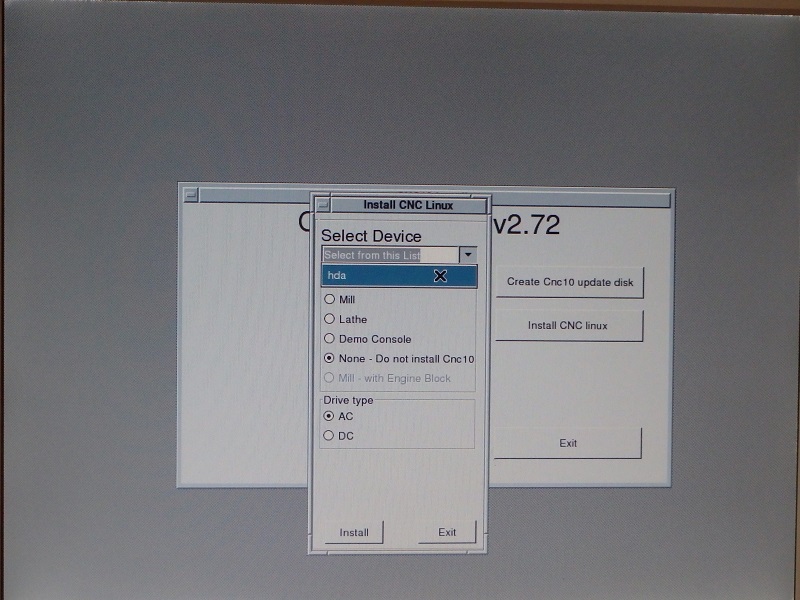Select the Mill radio option
This screenshot has width=800, height=600.
point(340,299)
